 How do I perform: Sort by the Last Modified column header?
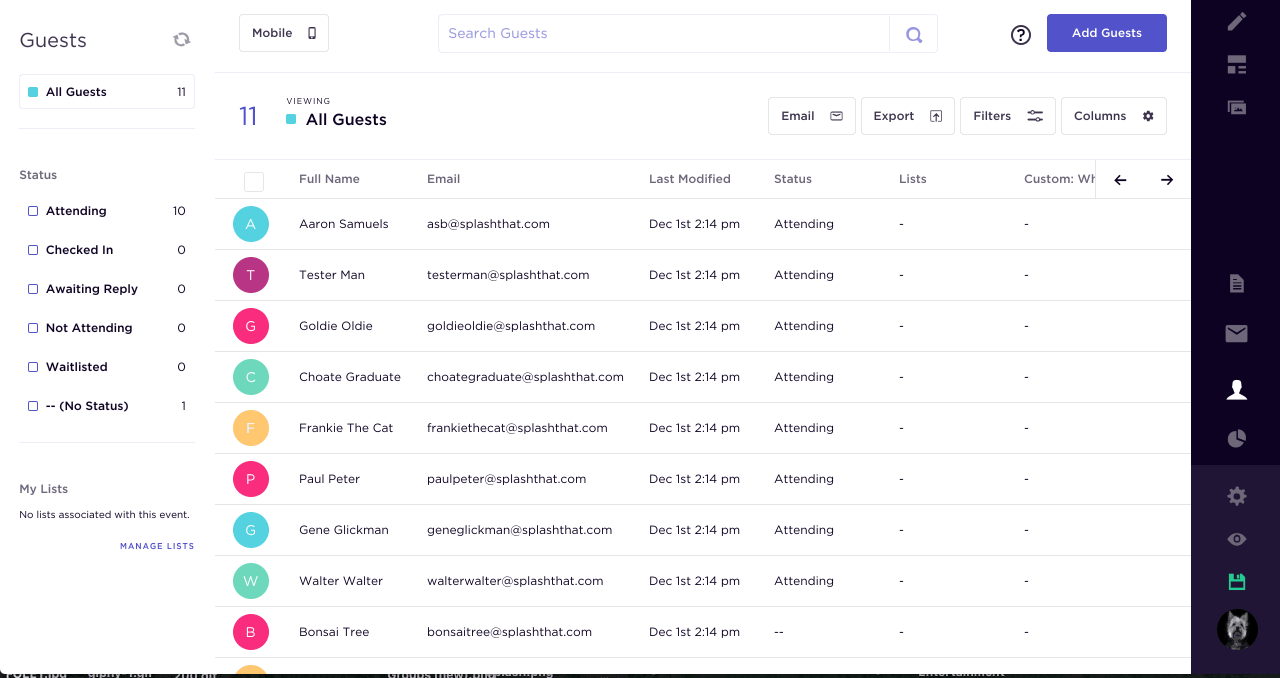690,179
